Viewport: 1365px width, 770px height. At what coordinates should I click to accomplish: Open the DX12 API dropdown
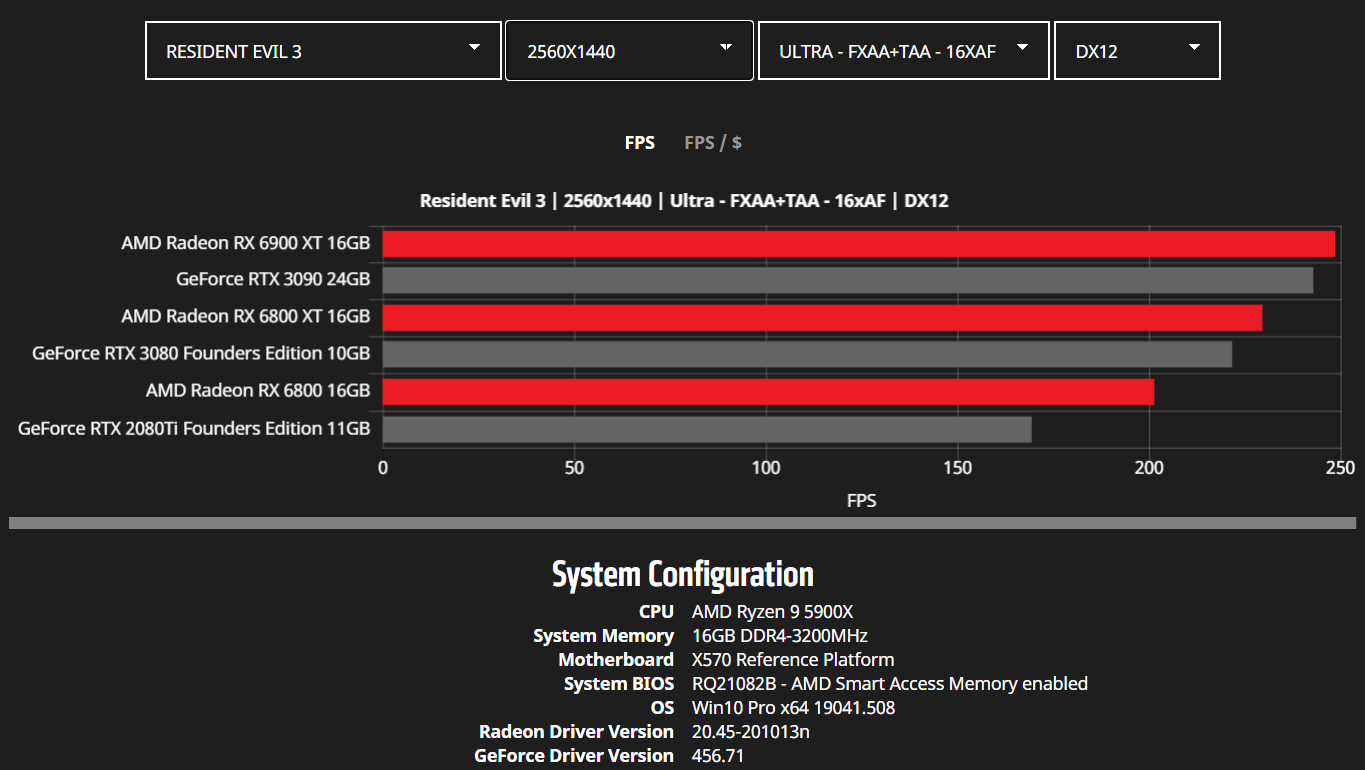click(1137, 51)
